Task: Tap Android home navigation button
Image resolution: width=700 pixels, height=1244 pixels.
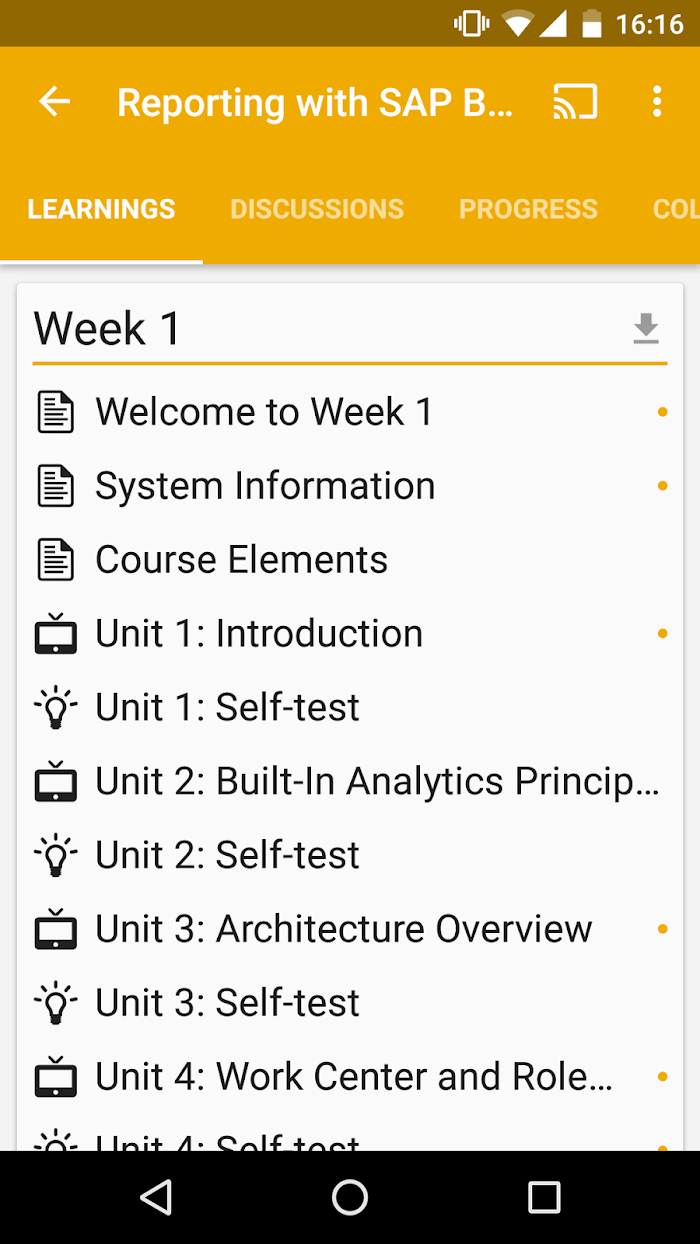Action: (350, 1197)
